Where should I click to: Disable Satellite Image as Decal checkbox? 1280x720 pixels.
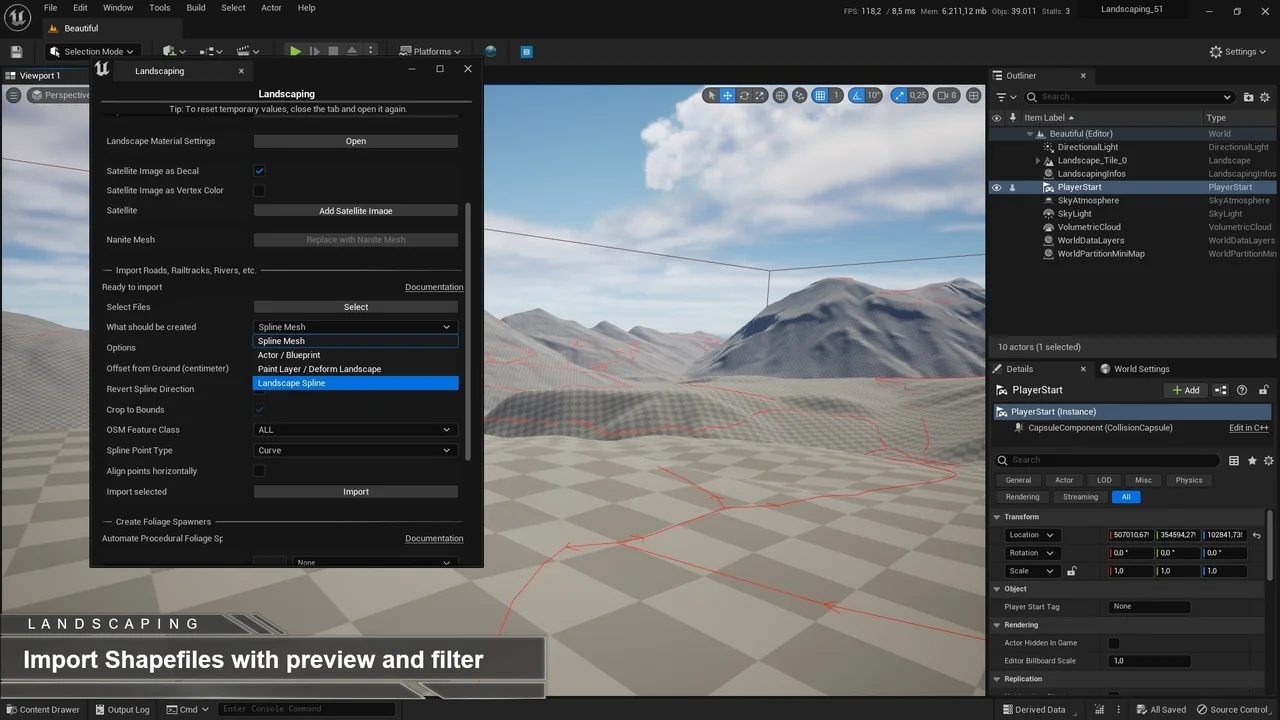[259, 171]
